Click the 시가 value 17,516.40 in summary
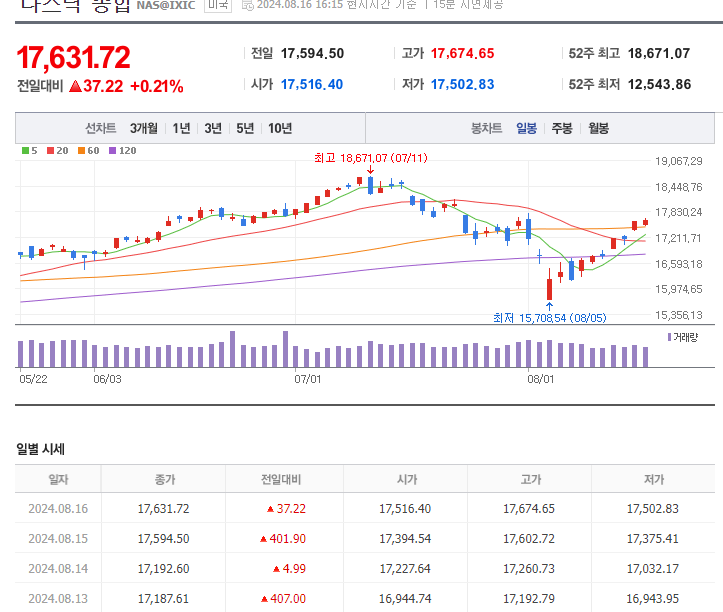 point(312,84)
